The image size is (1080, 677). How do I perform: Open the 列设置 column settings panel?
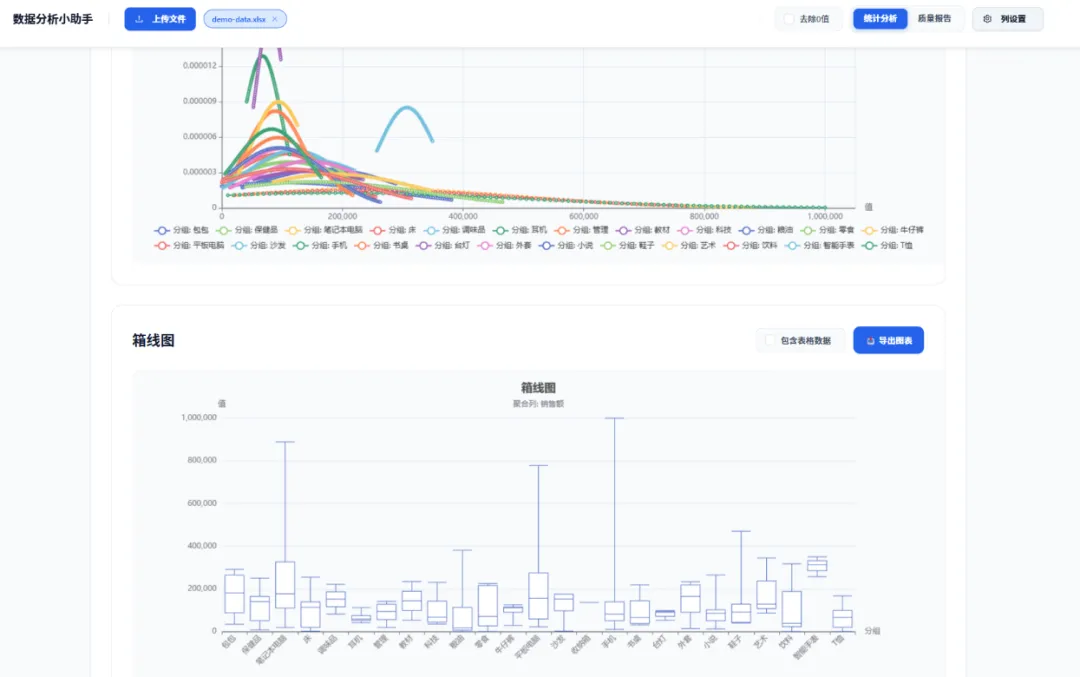[1008, 19]
